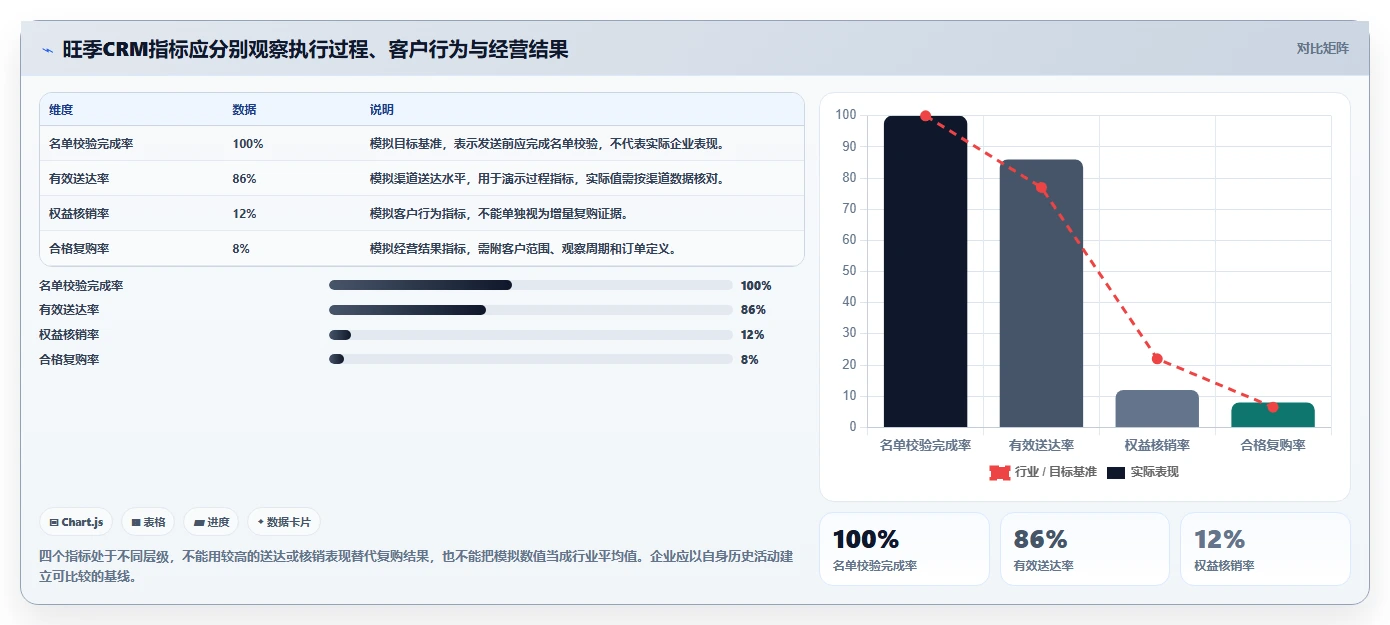Image resolution: width=1390 pixels, height=625 pixels.
Task: Click the red baseline point on 有效送达率
Action: pyautogui.click(x=1041, y=187)
